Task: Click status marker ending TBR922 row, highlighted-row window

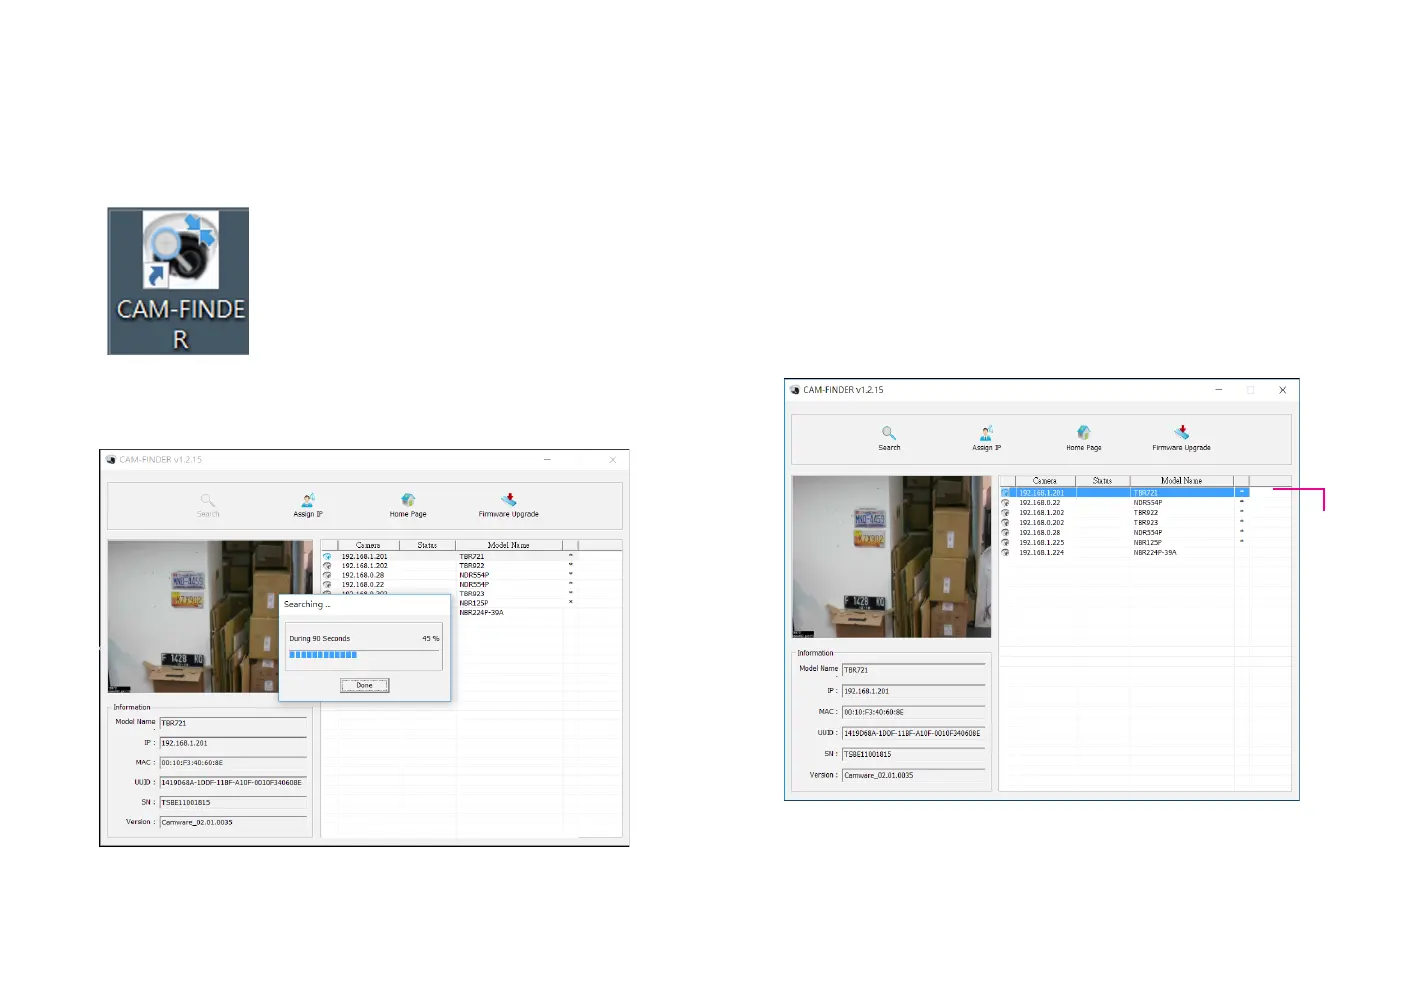Action: coord(1242,512)
